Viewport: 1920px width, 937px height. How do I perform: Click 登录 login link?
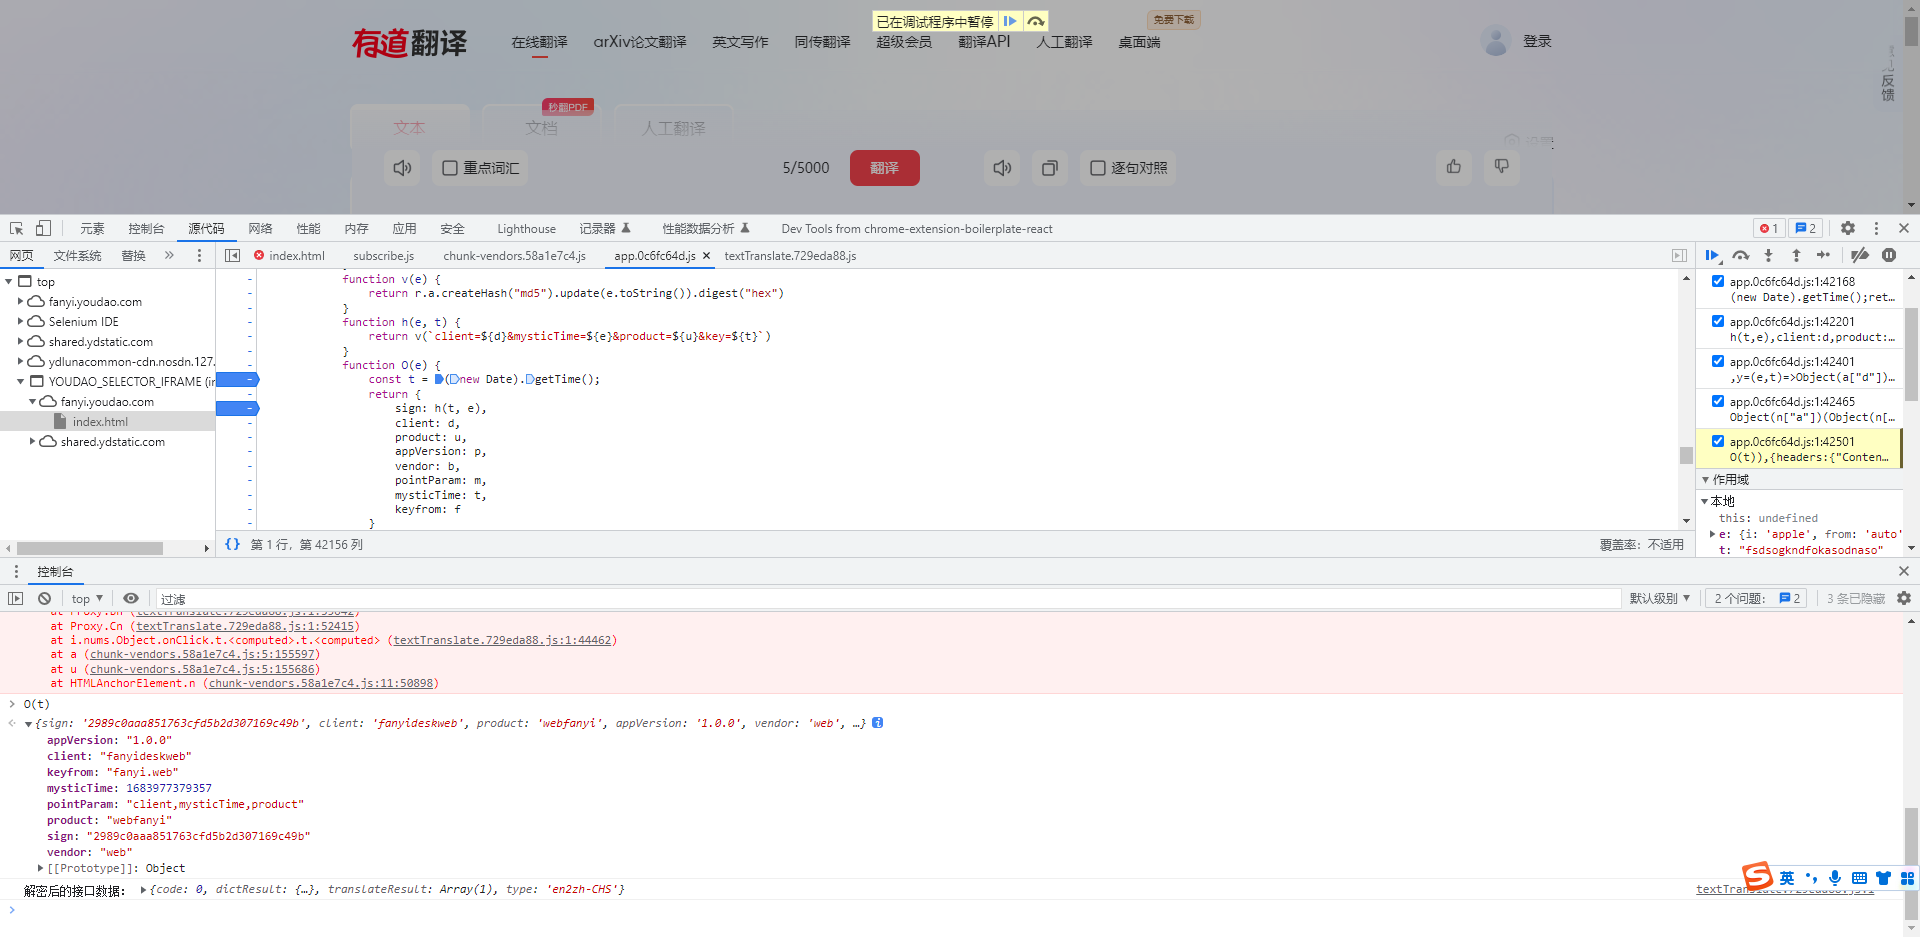tap(1537, 41)
